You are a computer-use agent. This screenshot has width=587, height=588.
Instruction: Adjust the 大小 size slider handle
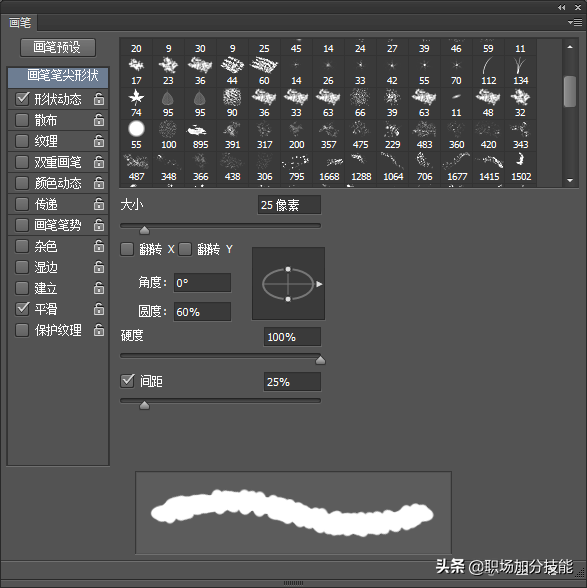pos(144,230)
